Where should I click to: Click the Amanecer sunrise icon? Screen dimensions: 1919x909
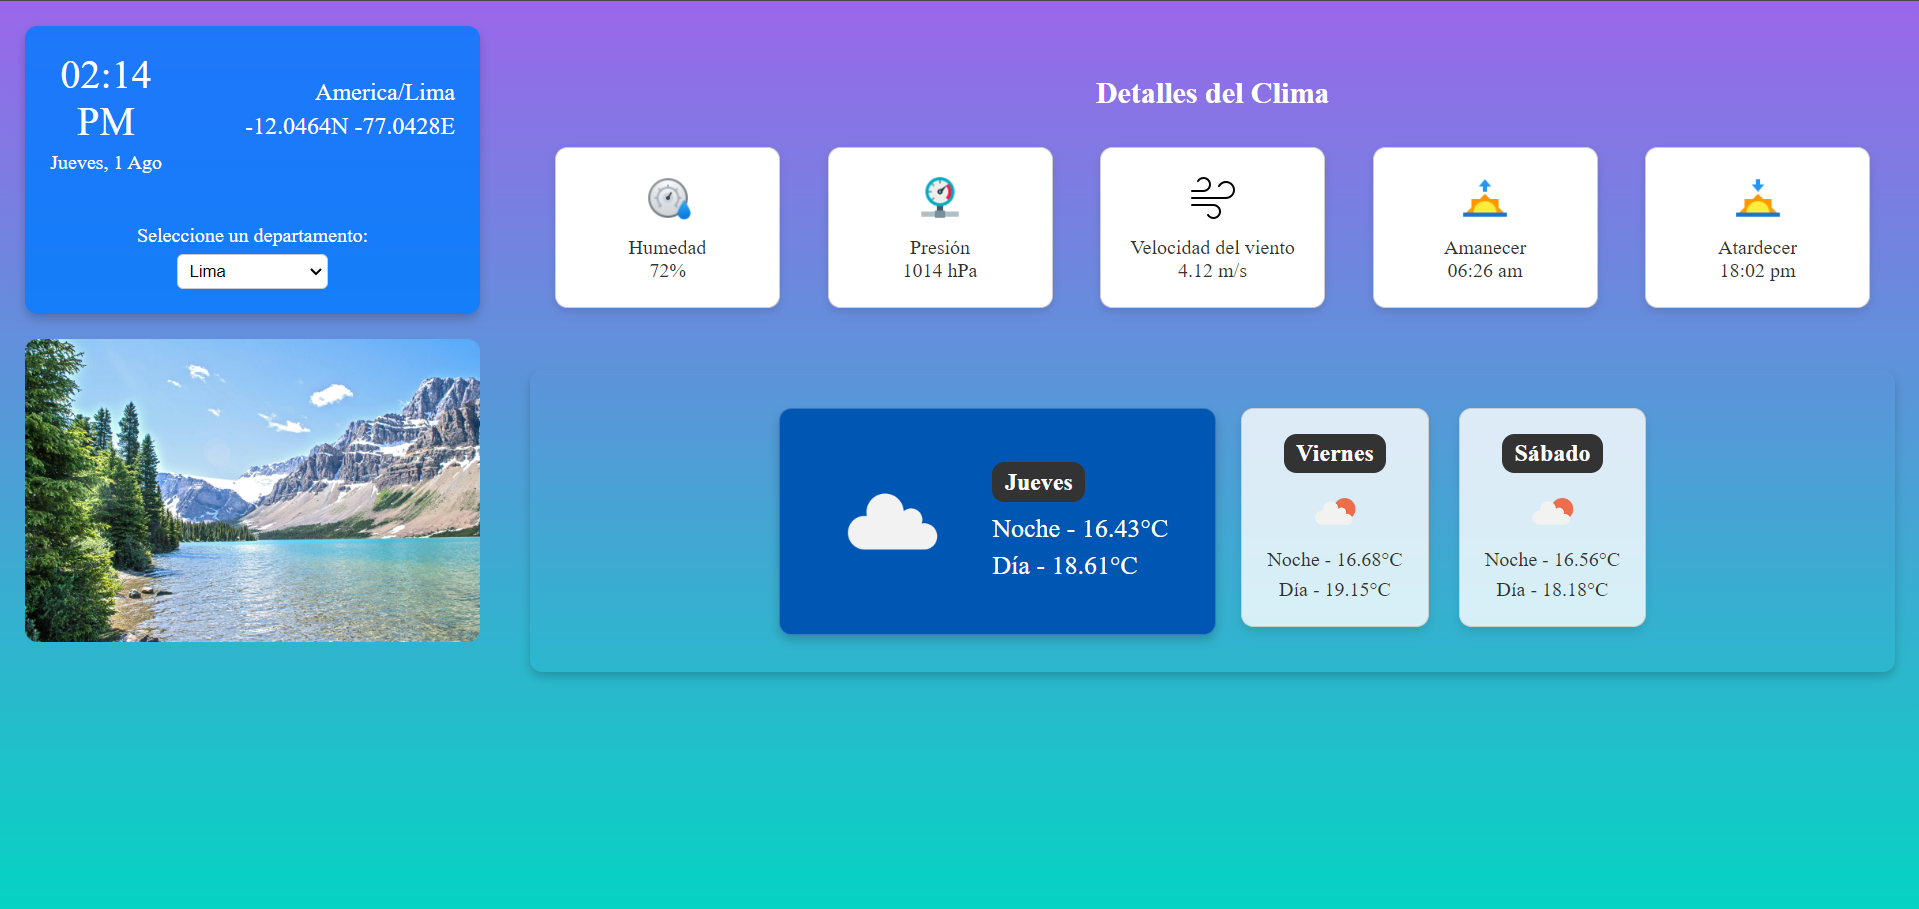click(x=1485, y=199)
